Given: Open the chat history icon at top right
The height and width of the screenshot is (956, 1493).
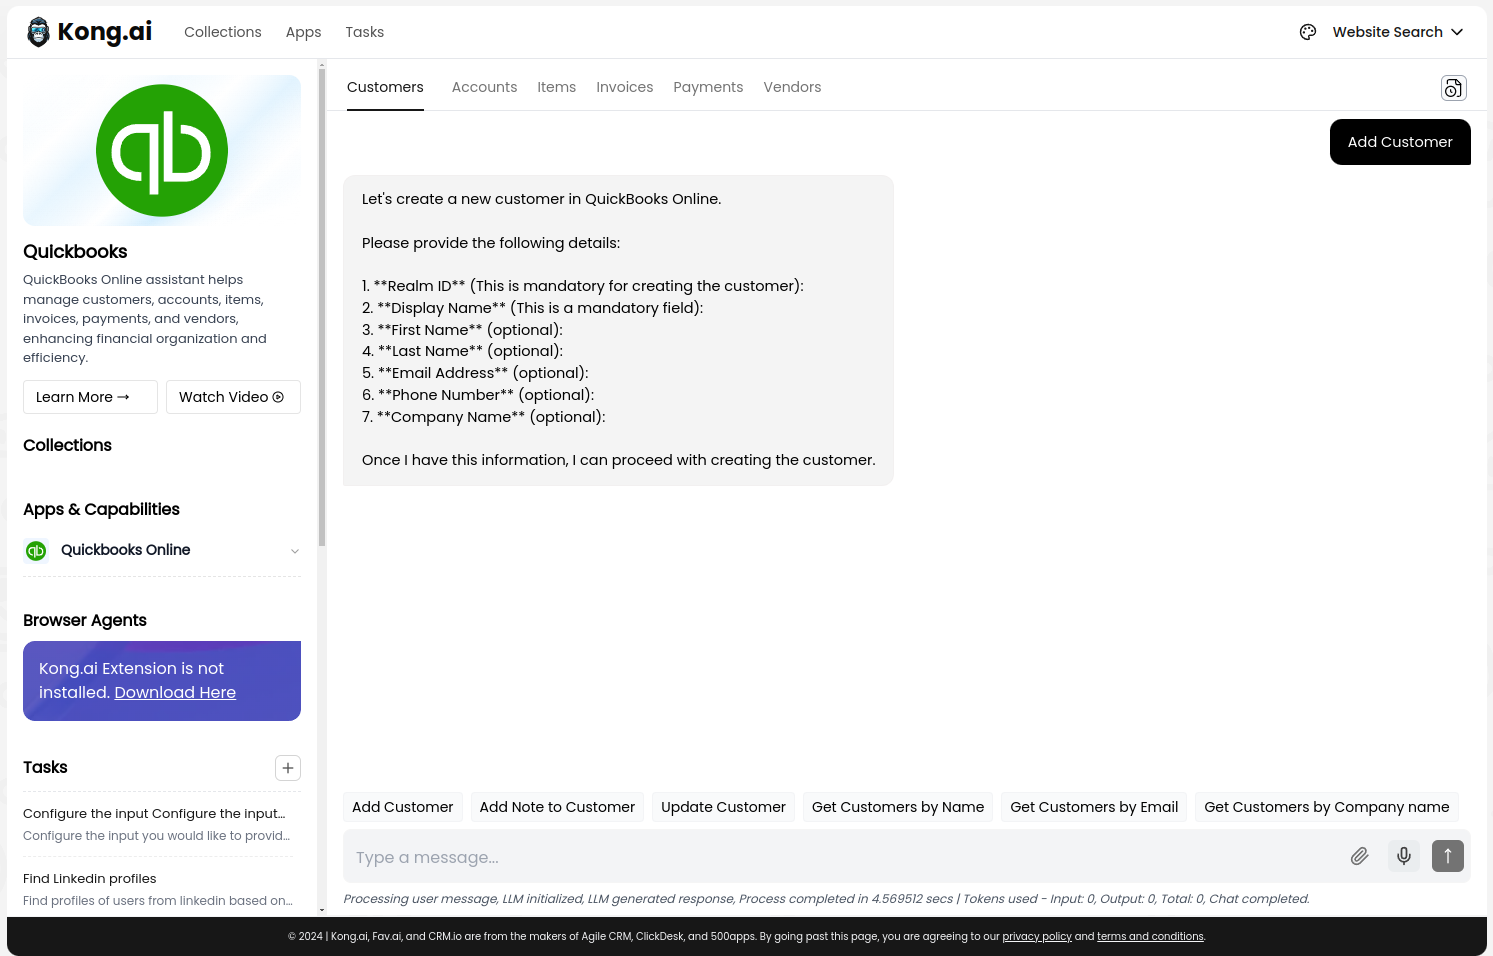Looking at the screenshot, I should [x=1454, y=88].
